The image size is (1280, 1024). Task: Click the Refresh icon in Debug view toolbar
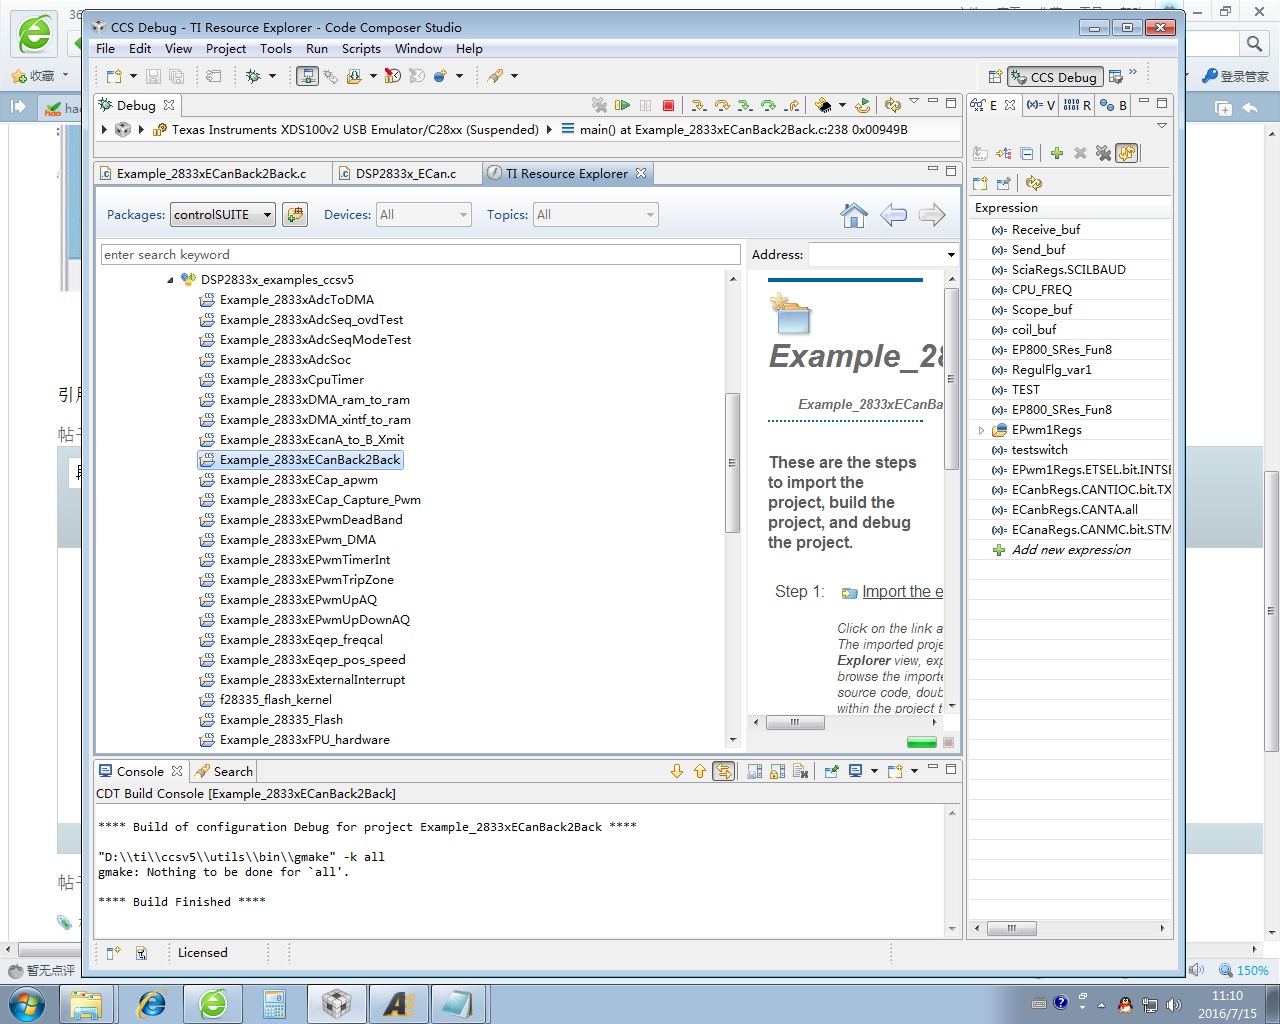click(892, 105)
